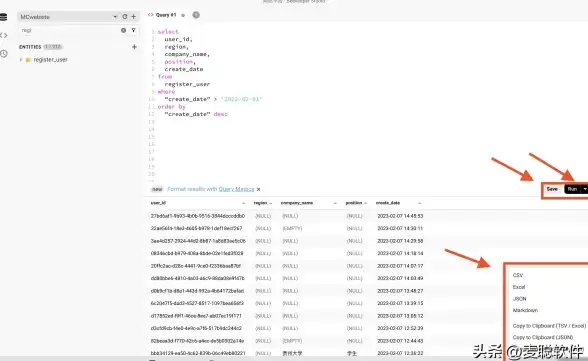Choose Excel export option

coord(519,287)
